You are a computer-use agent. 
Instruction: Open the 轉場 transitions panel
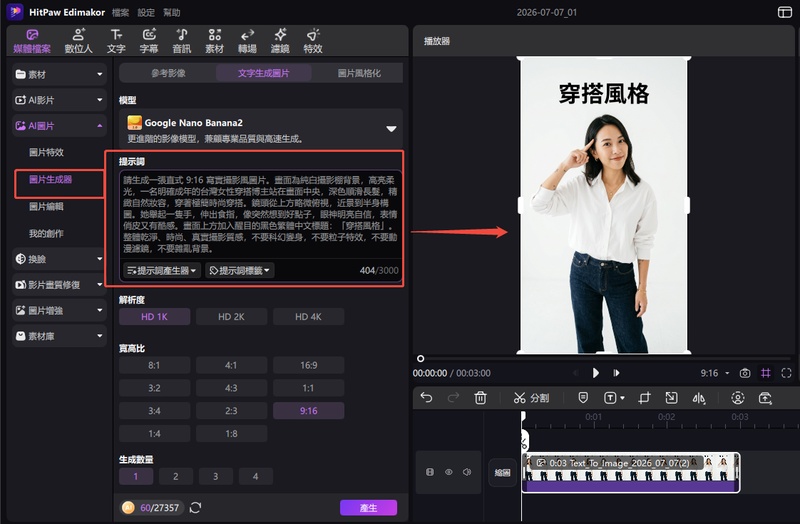[247, 41]
